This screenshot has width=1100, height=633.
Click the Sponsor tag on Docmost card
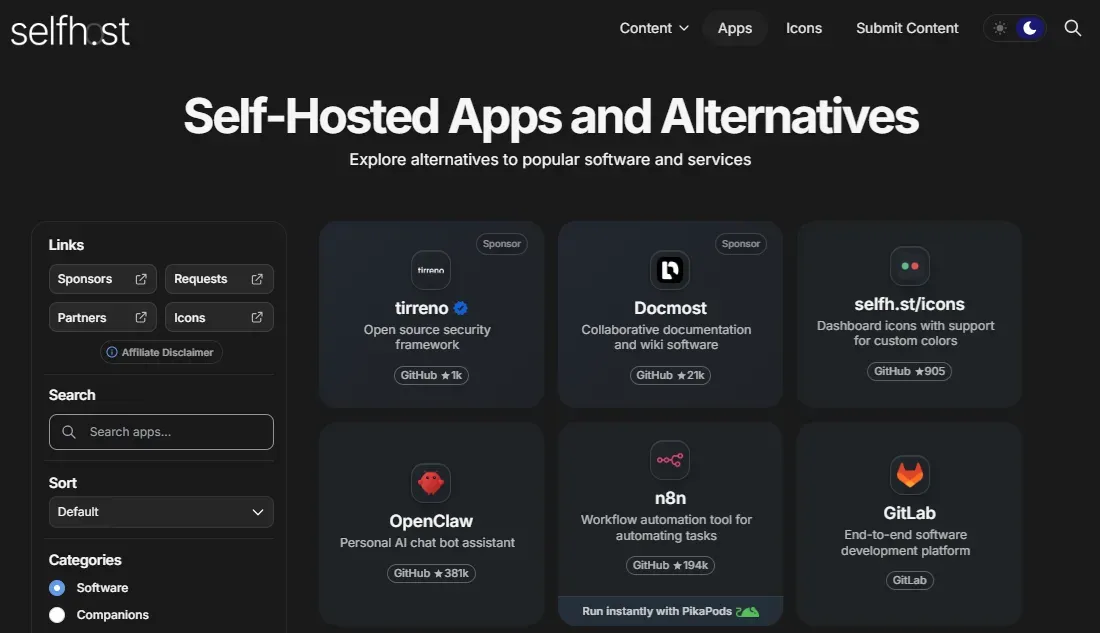click(x=741, y=244)
